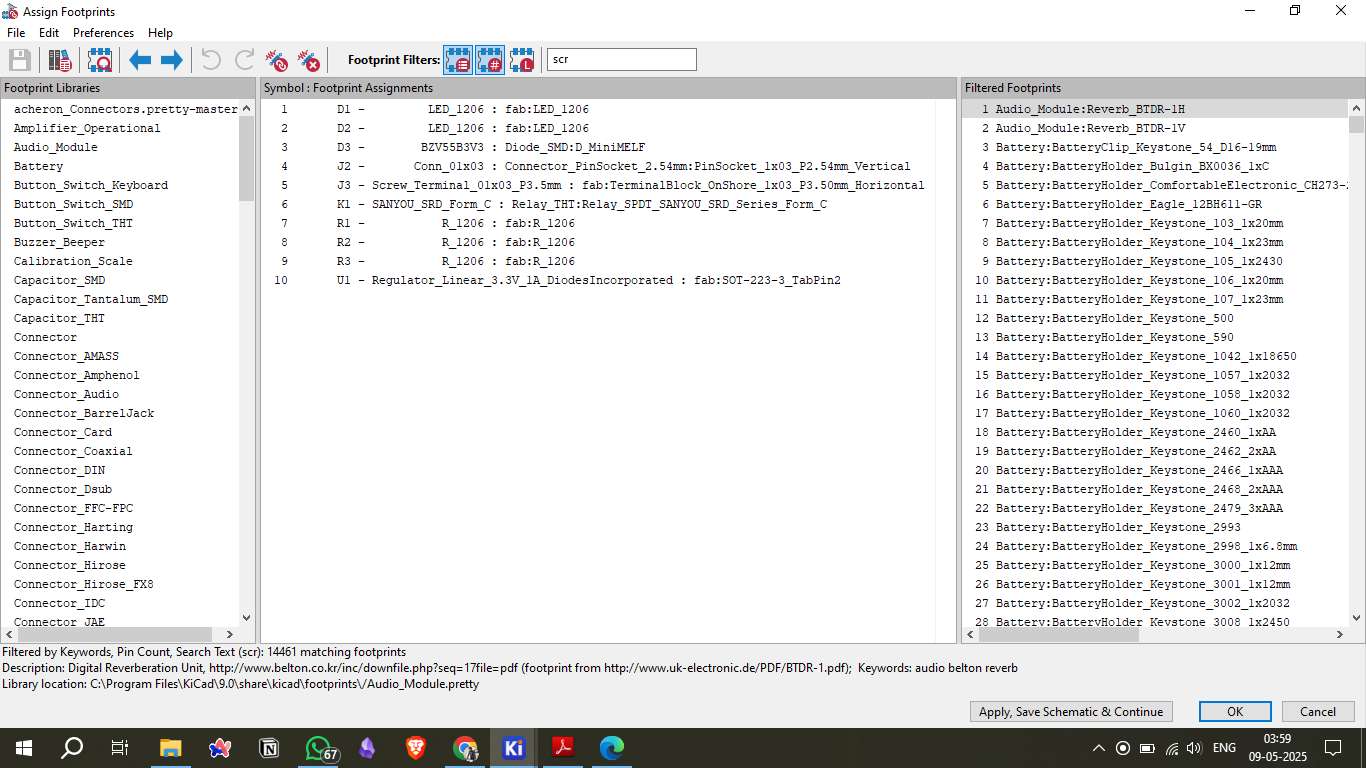
Task: Select BatteryHolder_Keystone_3002_1x2032 footprint
Action: pos(1143,603)
